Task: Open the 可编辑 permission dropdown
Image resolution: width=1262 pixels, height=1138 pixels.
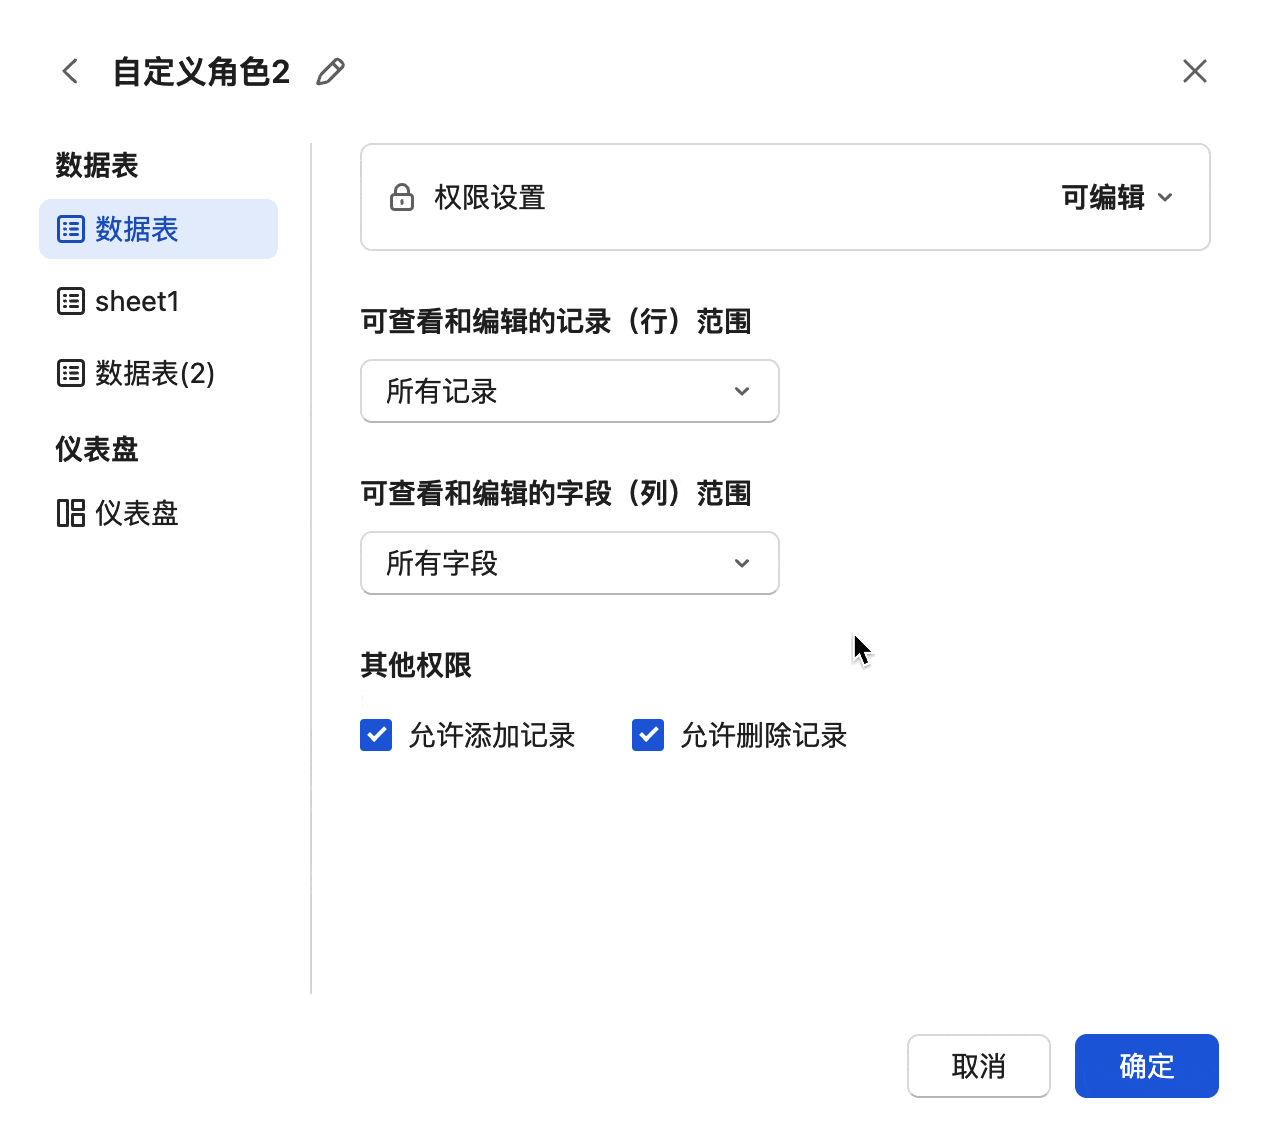Action: (1116, 197)
